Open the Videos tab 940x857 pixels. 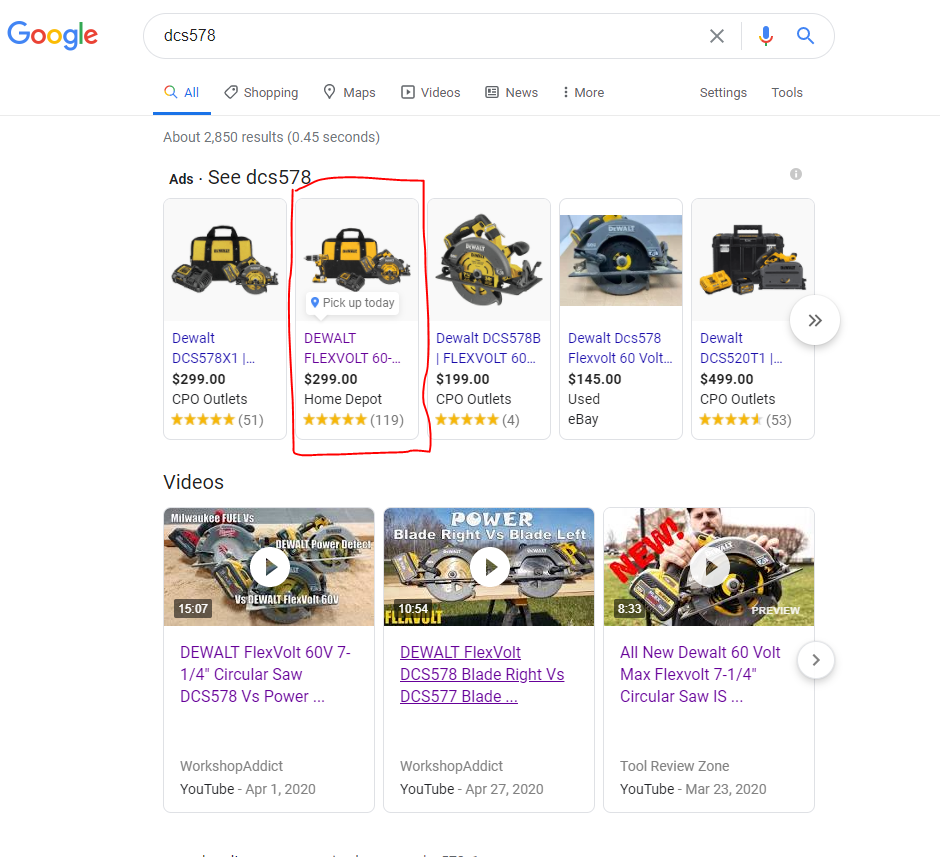431,93
